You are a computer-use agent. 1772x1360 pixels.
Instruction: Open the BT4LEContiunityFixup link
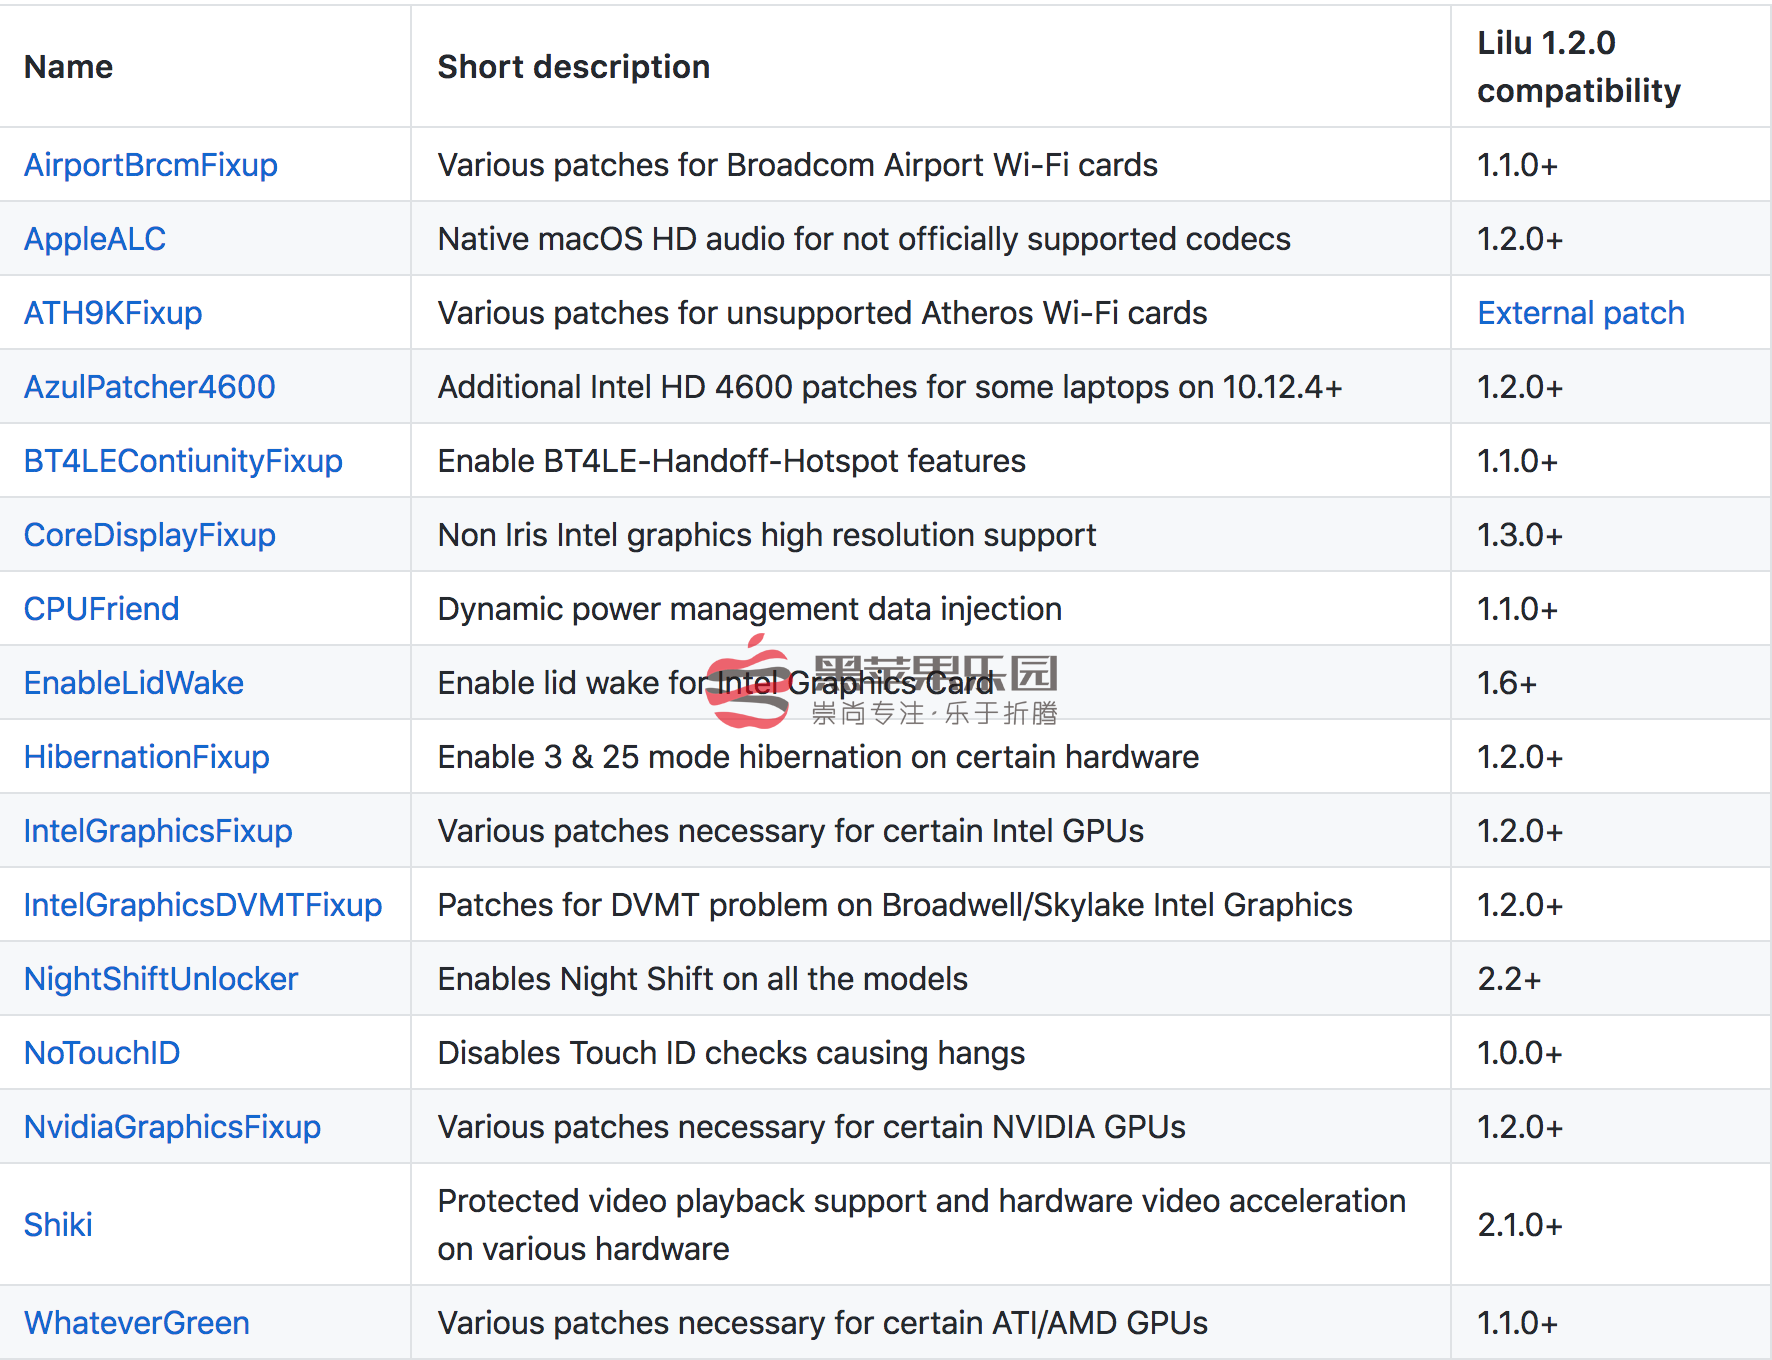point(183,461)
